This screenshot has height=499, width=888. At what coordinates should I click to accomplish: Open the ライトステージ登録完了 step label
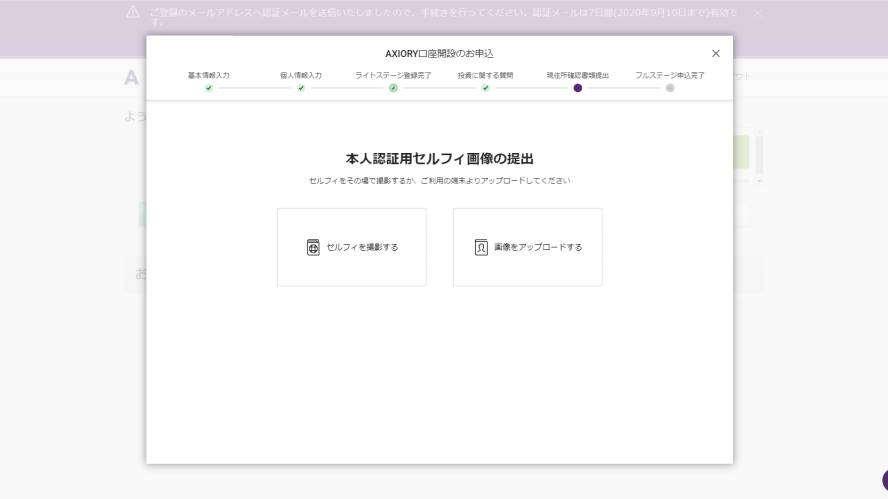coord(393,75)
